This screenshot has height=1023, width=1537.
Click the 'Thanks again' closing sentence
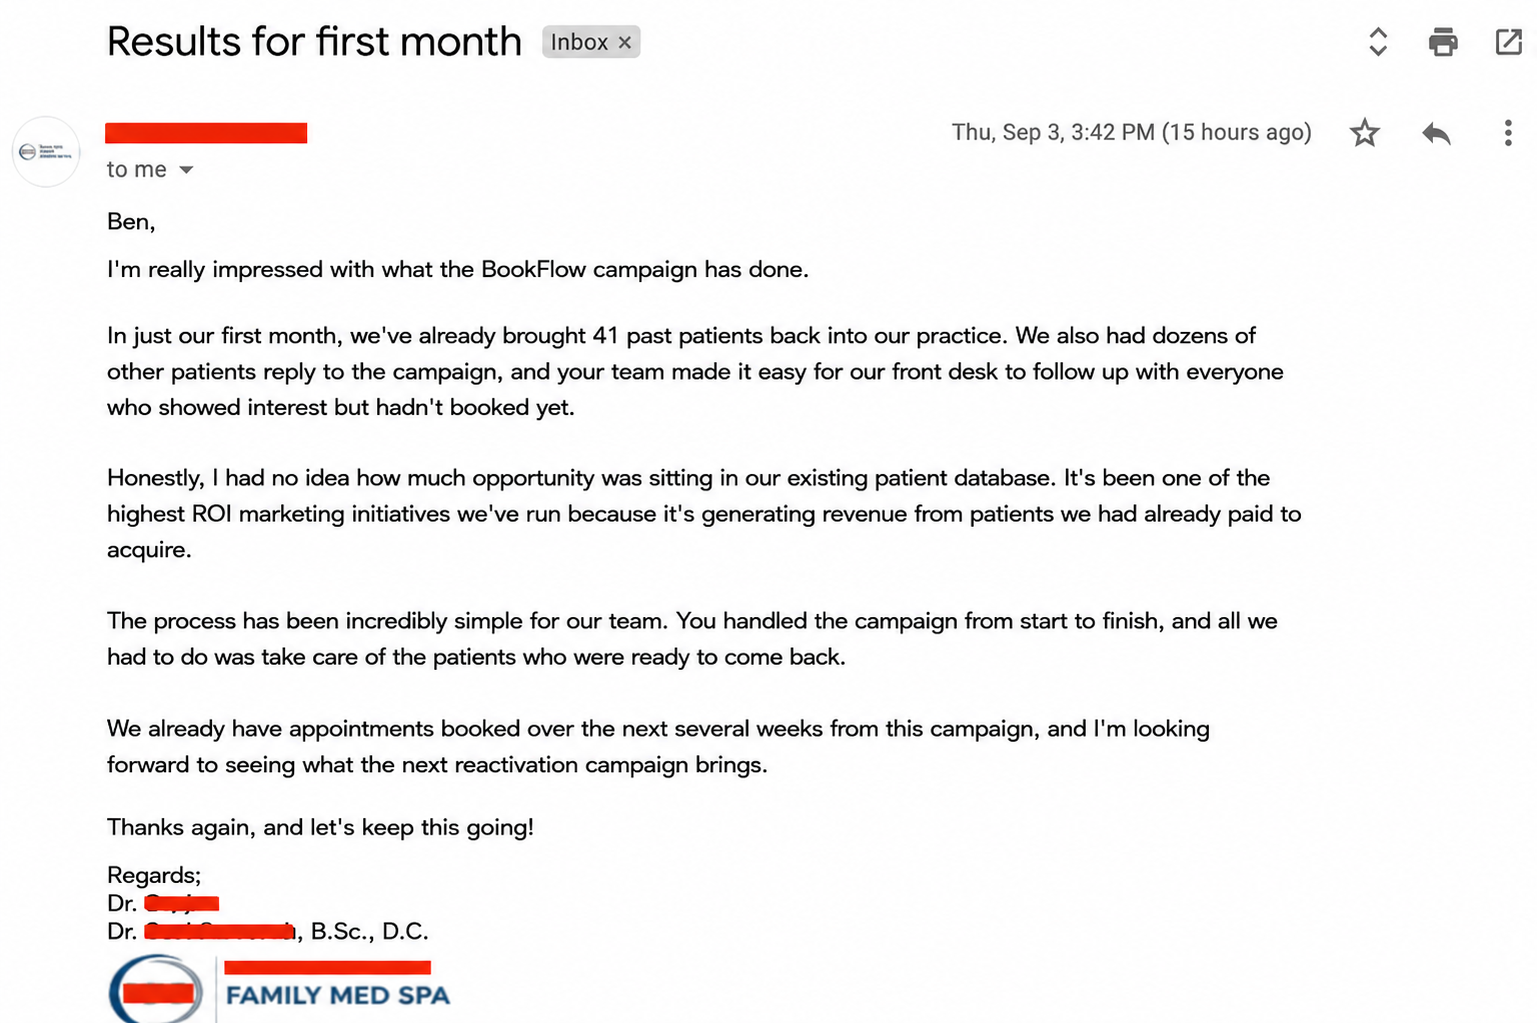pyautogui.click(x=320, y=828)
